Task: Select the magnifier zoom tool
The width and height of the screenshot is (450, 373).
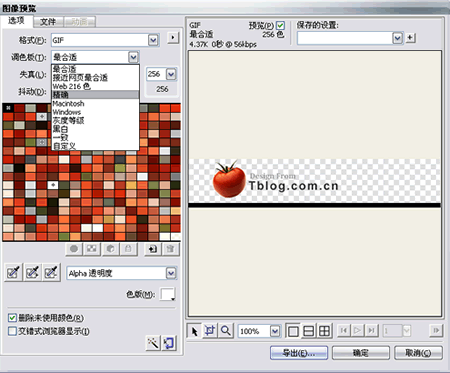Action: [226, 331]
